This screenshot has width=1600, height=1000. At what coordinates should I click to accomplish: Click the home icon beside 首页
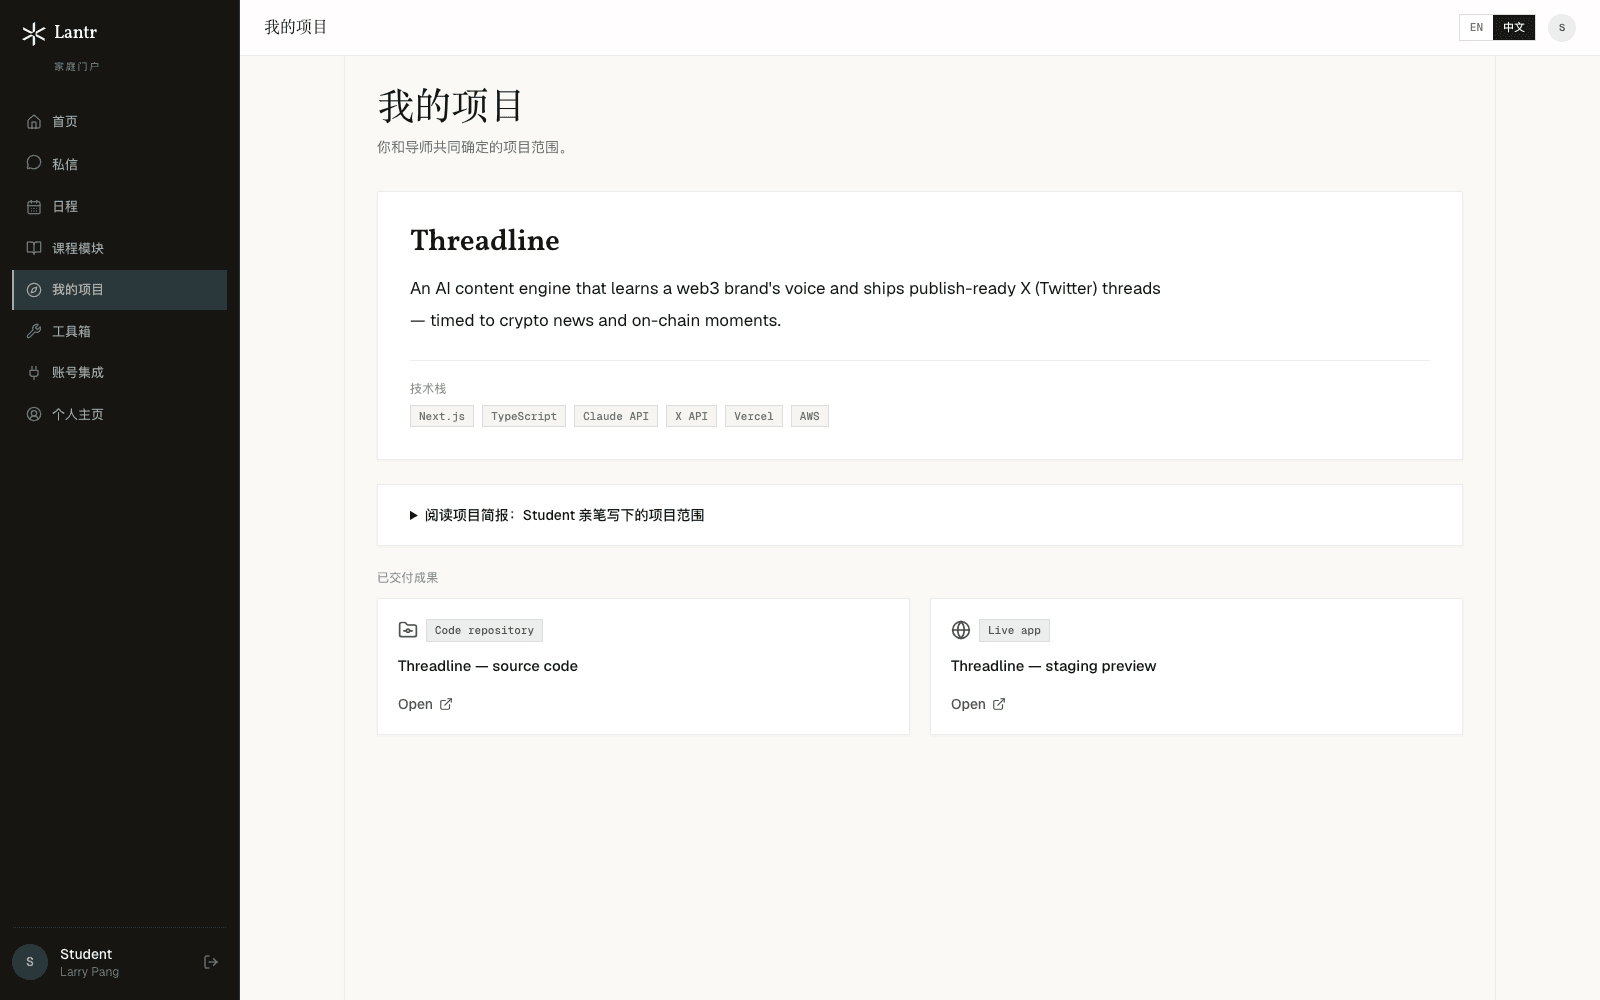pos(34,122)
